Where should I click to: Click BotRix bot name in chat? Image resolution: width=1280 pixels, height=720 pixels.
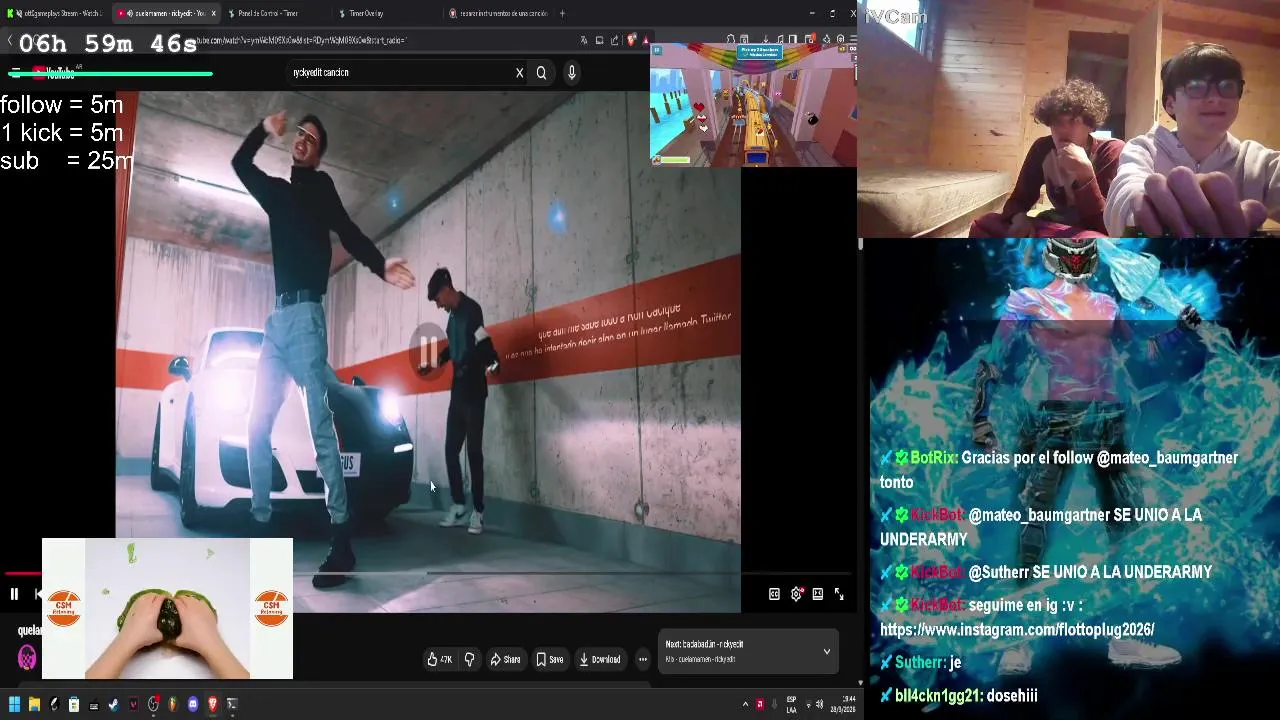[x=934, y=457]
